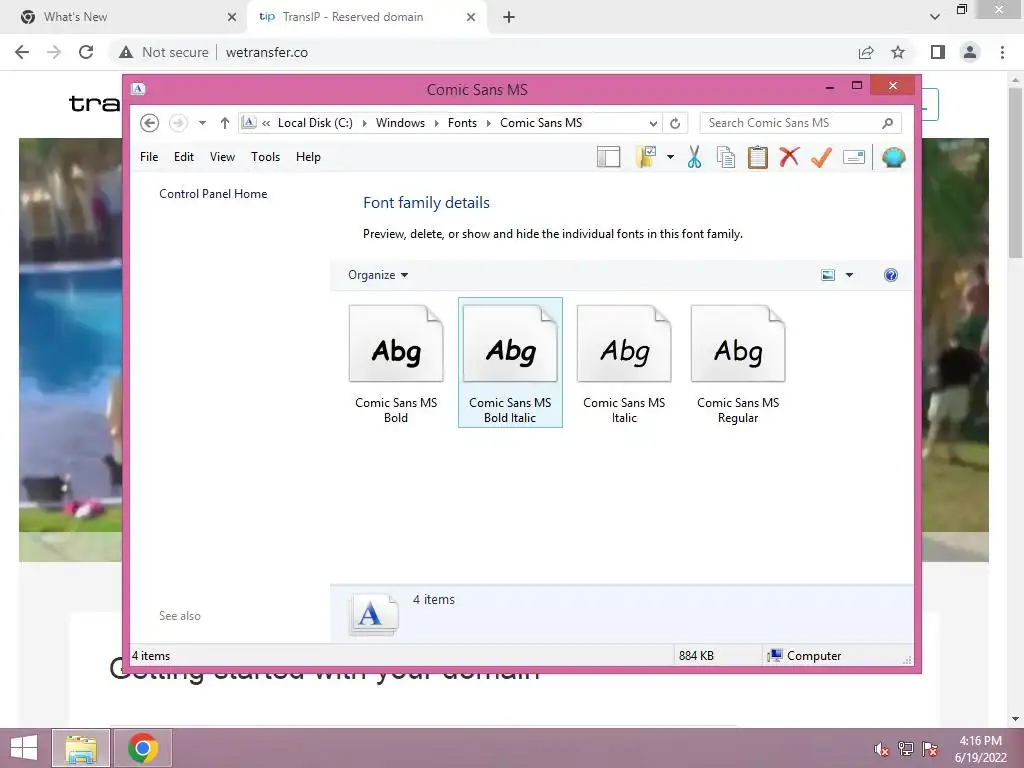This screenshot has height=768, width=1024.
Task: Click the Paste clipboard icon
Action: point(758,157)
